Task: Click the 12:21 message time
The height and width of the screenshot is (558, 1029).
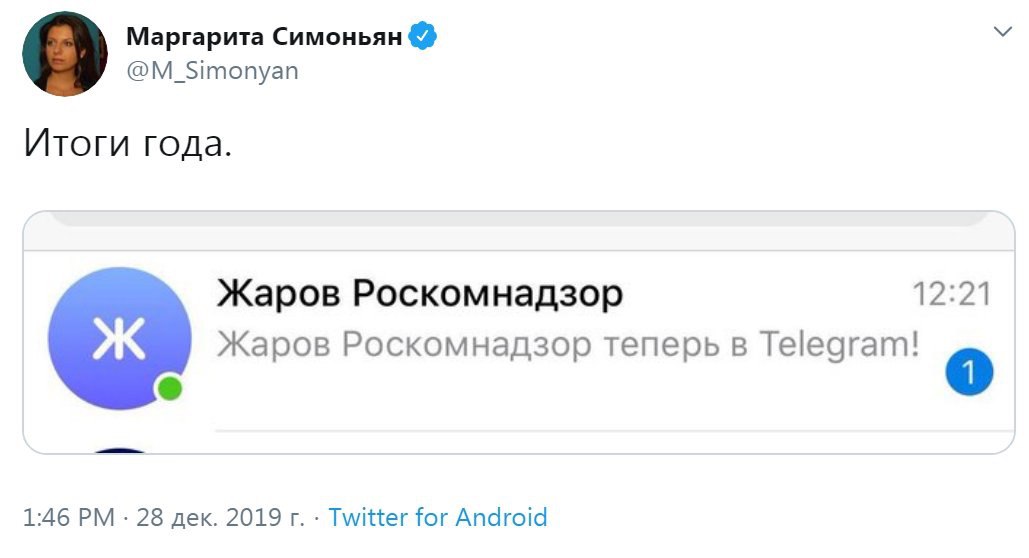Action: [952, 293]
